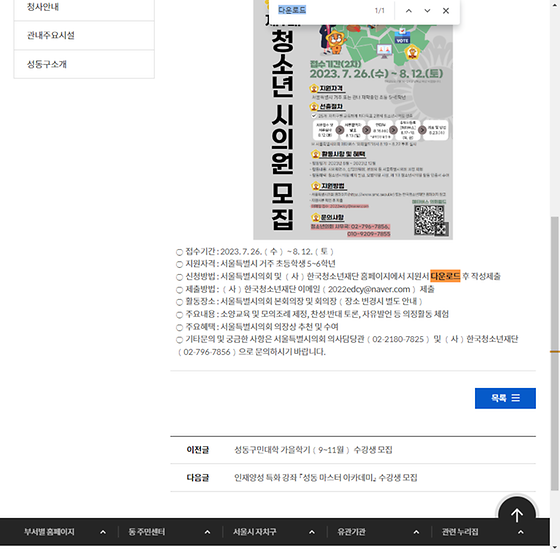Screen dimensions: 560x553
Task: Click the phone number 02-2180-7825
Action: (398, 339)
